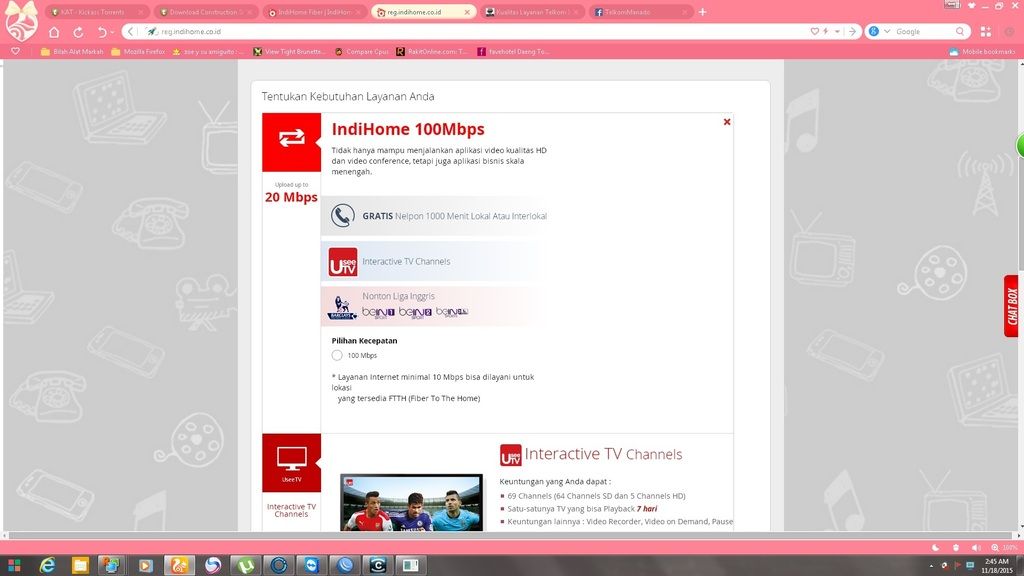Open UC Browser taskbar icon
The image size is (1024, 576).
click(x=180, y=565)
